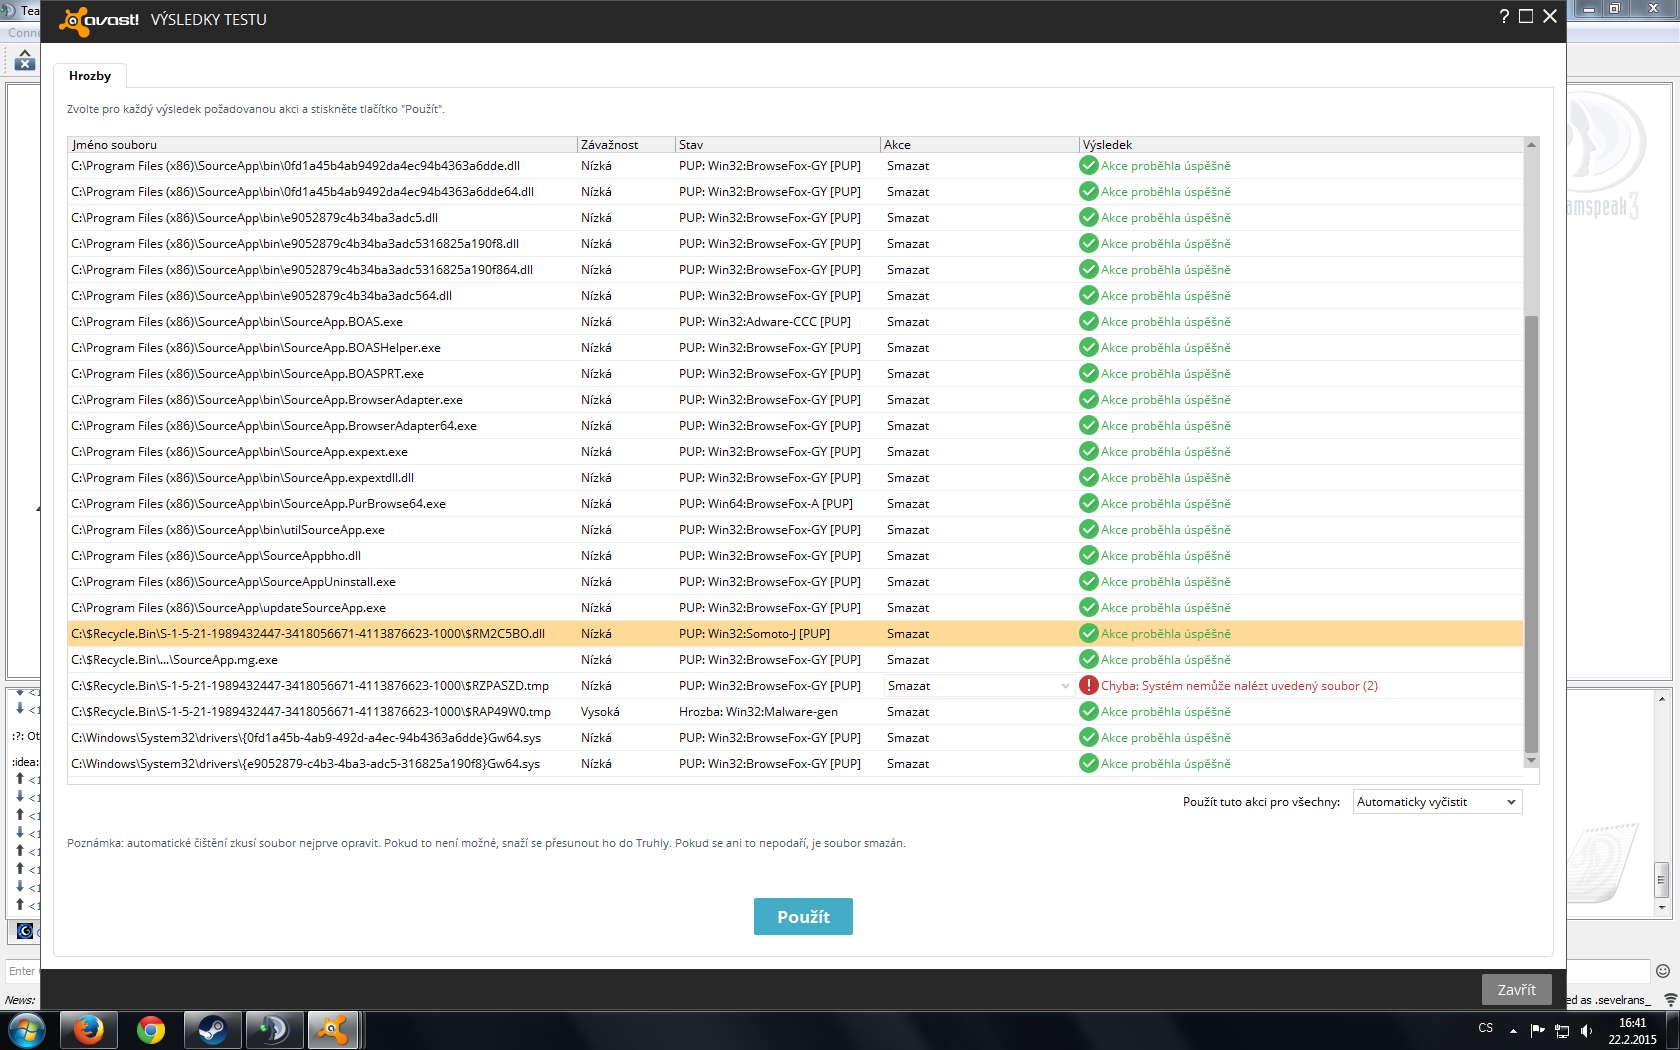The image size is (1680, 1050).
Task: Click the red error icon in $RZPASZD.tmp row
Action: point(1089,686)
